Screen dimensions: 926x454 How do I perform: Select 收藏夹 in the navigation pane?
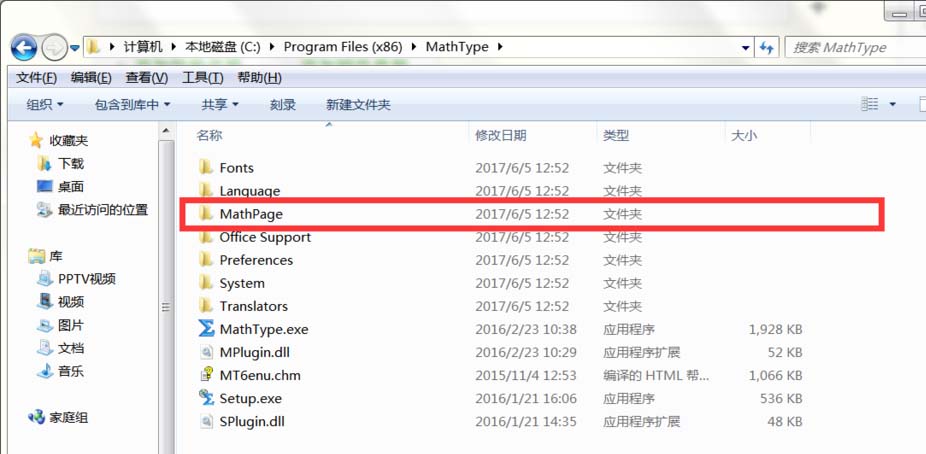(69, 141)
